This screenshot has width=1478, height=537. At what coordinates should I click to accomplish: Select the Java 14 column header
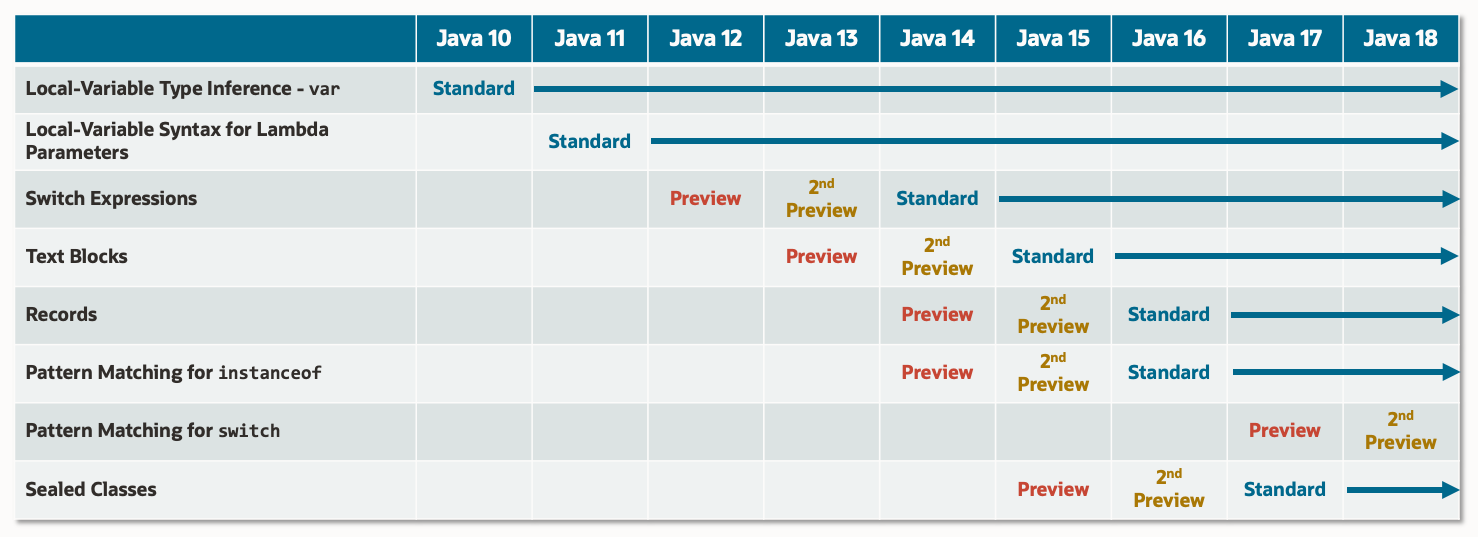coord(937,39)
